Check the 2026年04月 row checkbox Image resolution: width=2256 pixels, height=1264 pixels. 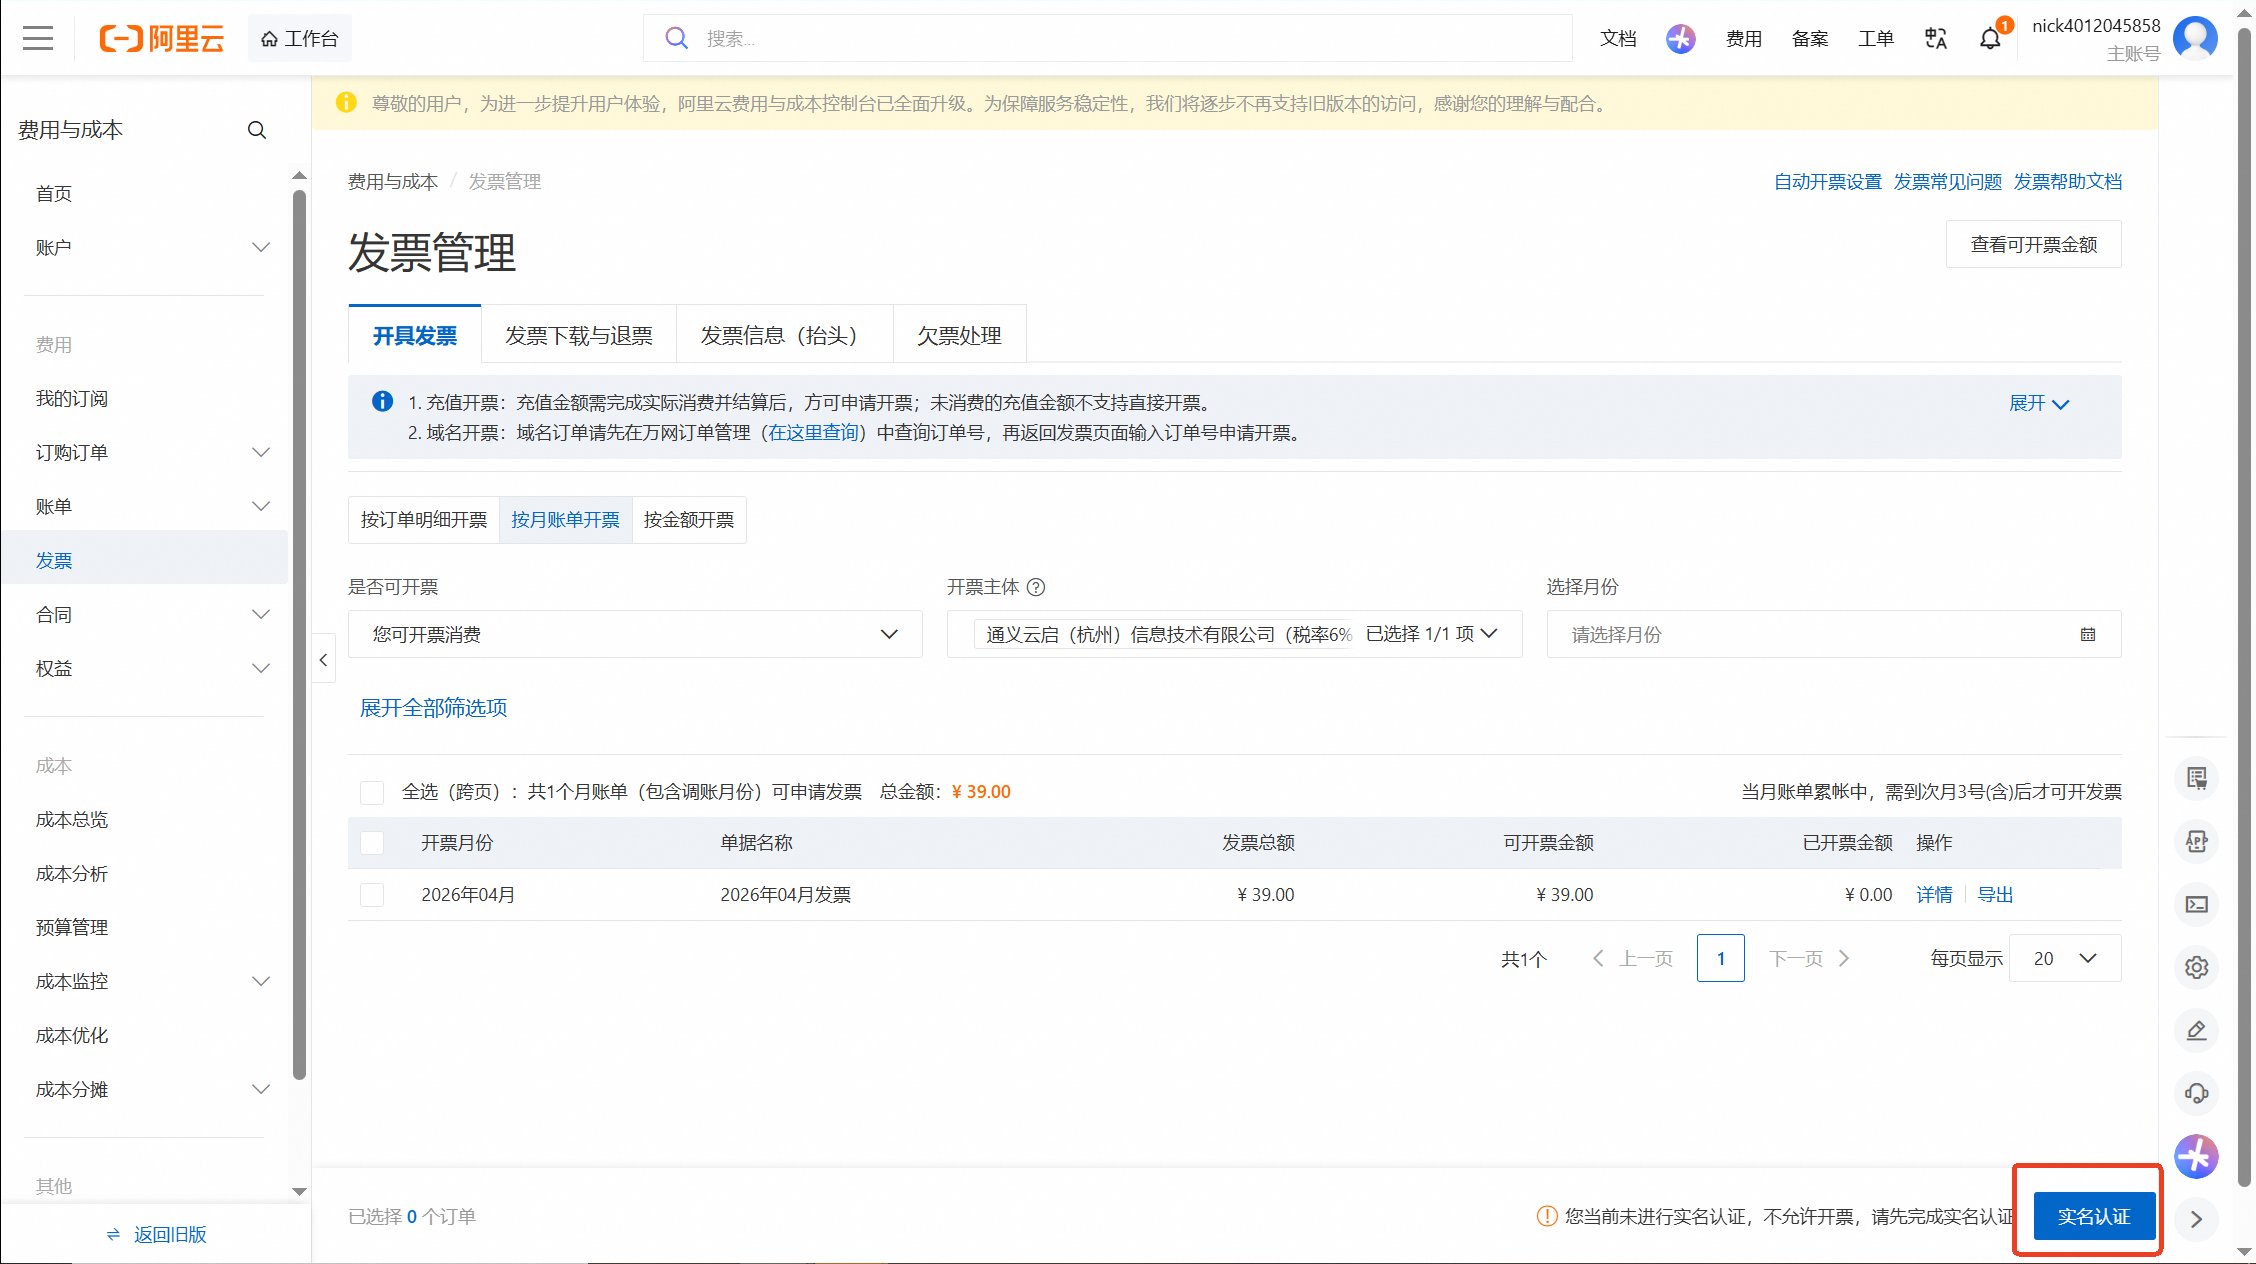(372, 895)
